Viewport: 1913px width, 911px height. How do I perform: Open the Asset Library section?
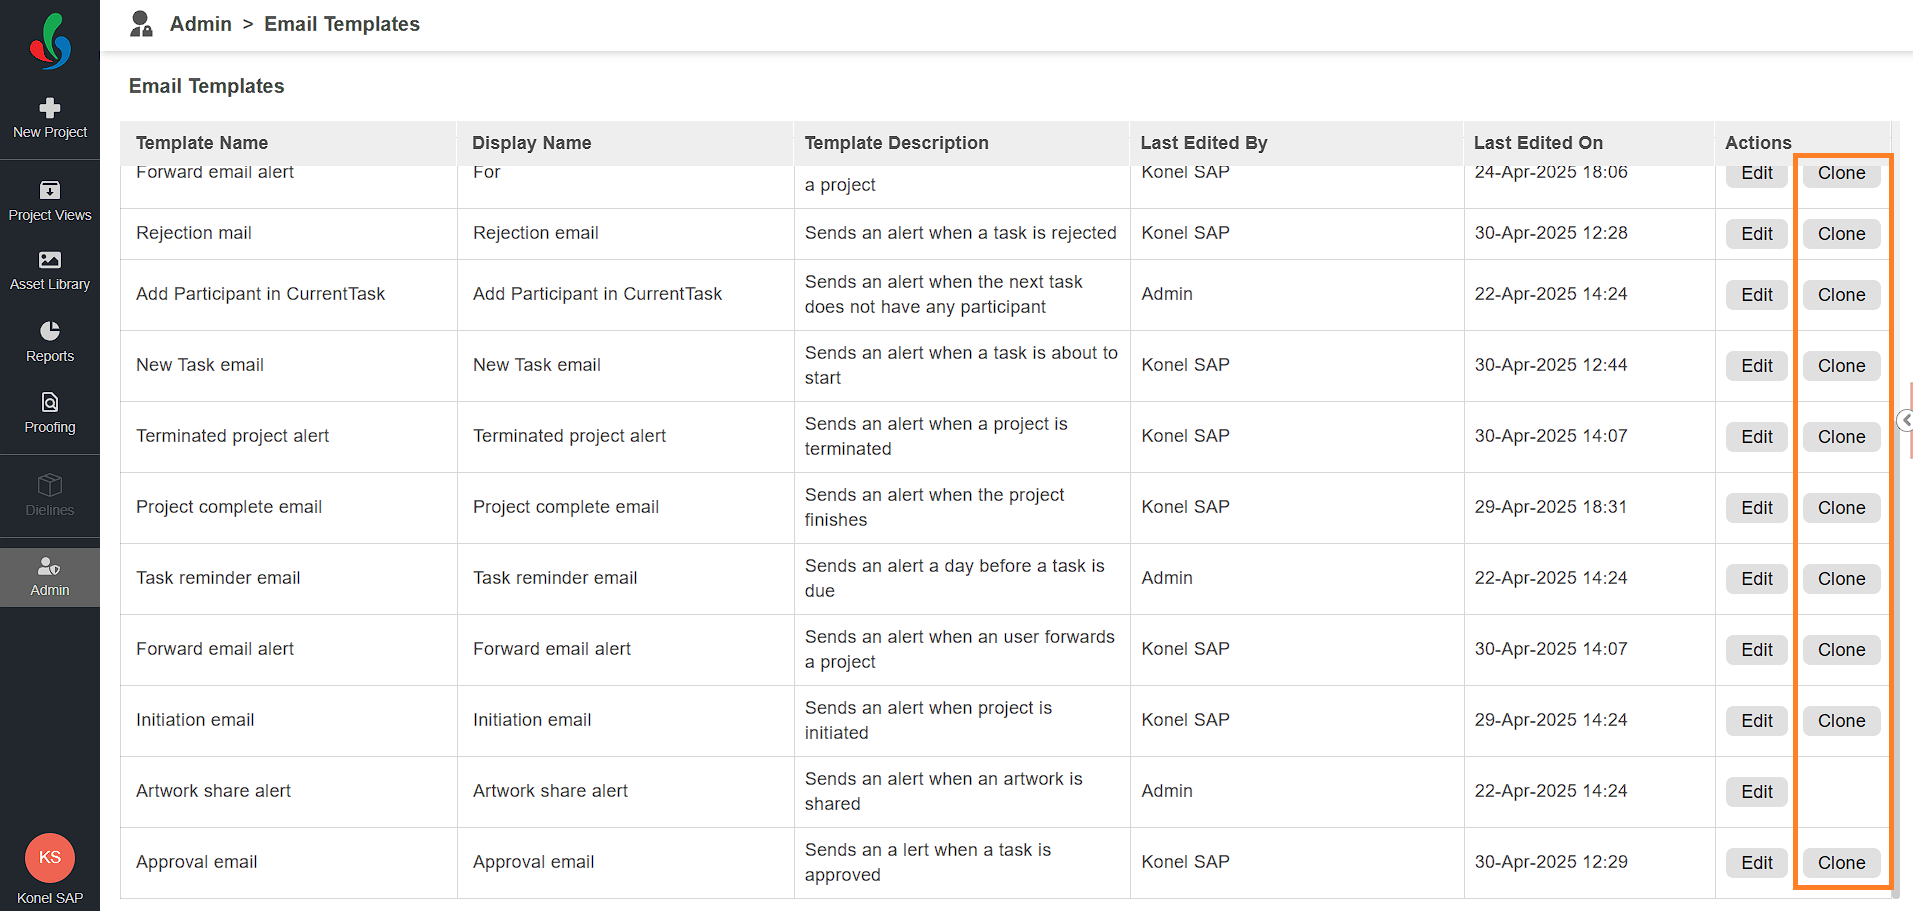tap(50, 271)
